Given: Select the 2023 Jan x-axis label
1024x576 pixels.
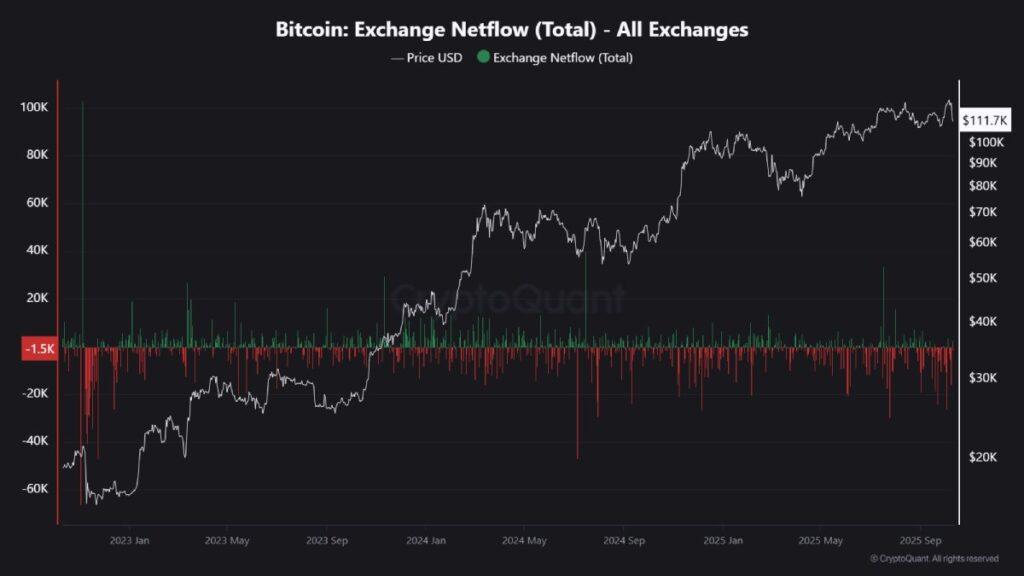Looking at the screenshot, I should [129, 540].
